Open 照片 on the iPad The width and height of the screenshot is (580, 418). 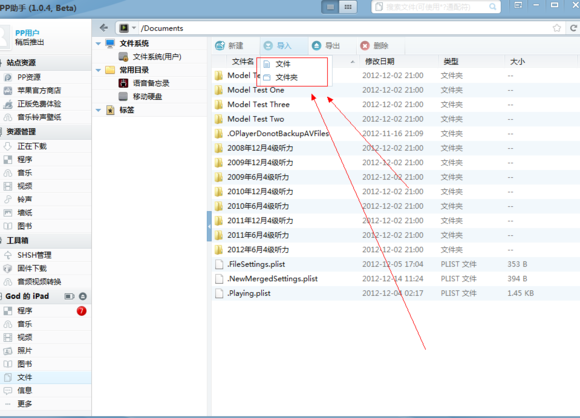[x=24, y=351]
